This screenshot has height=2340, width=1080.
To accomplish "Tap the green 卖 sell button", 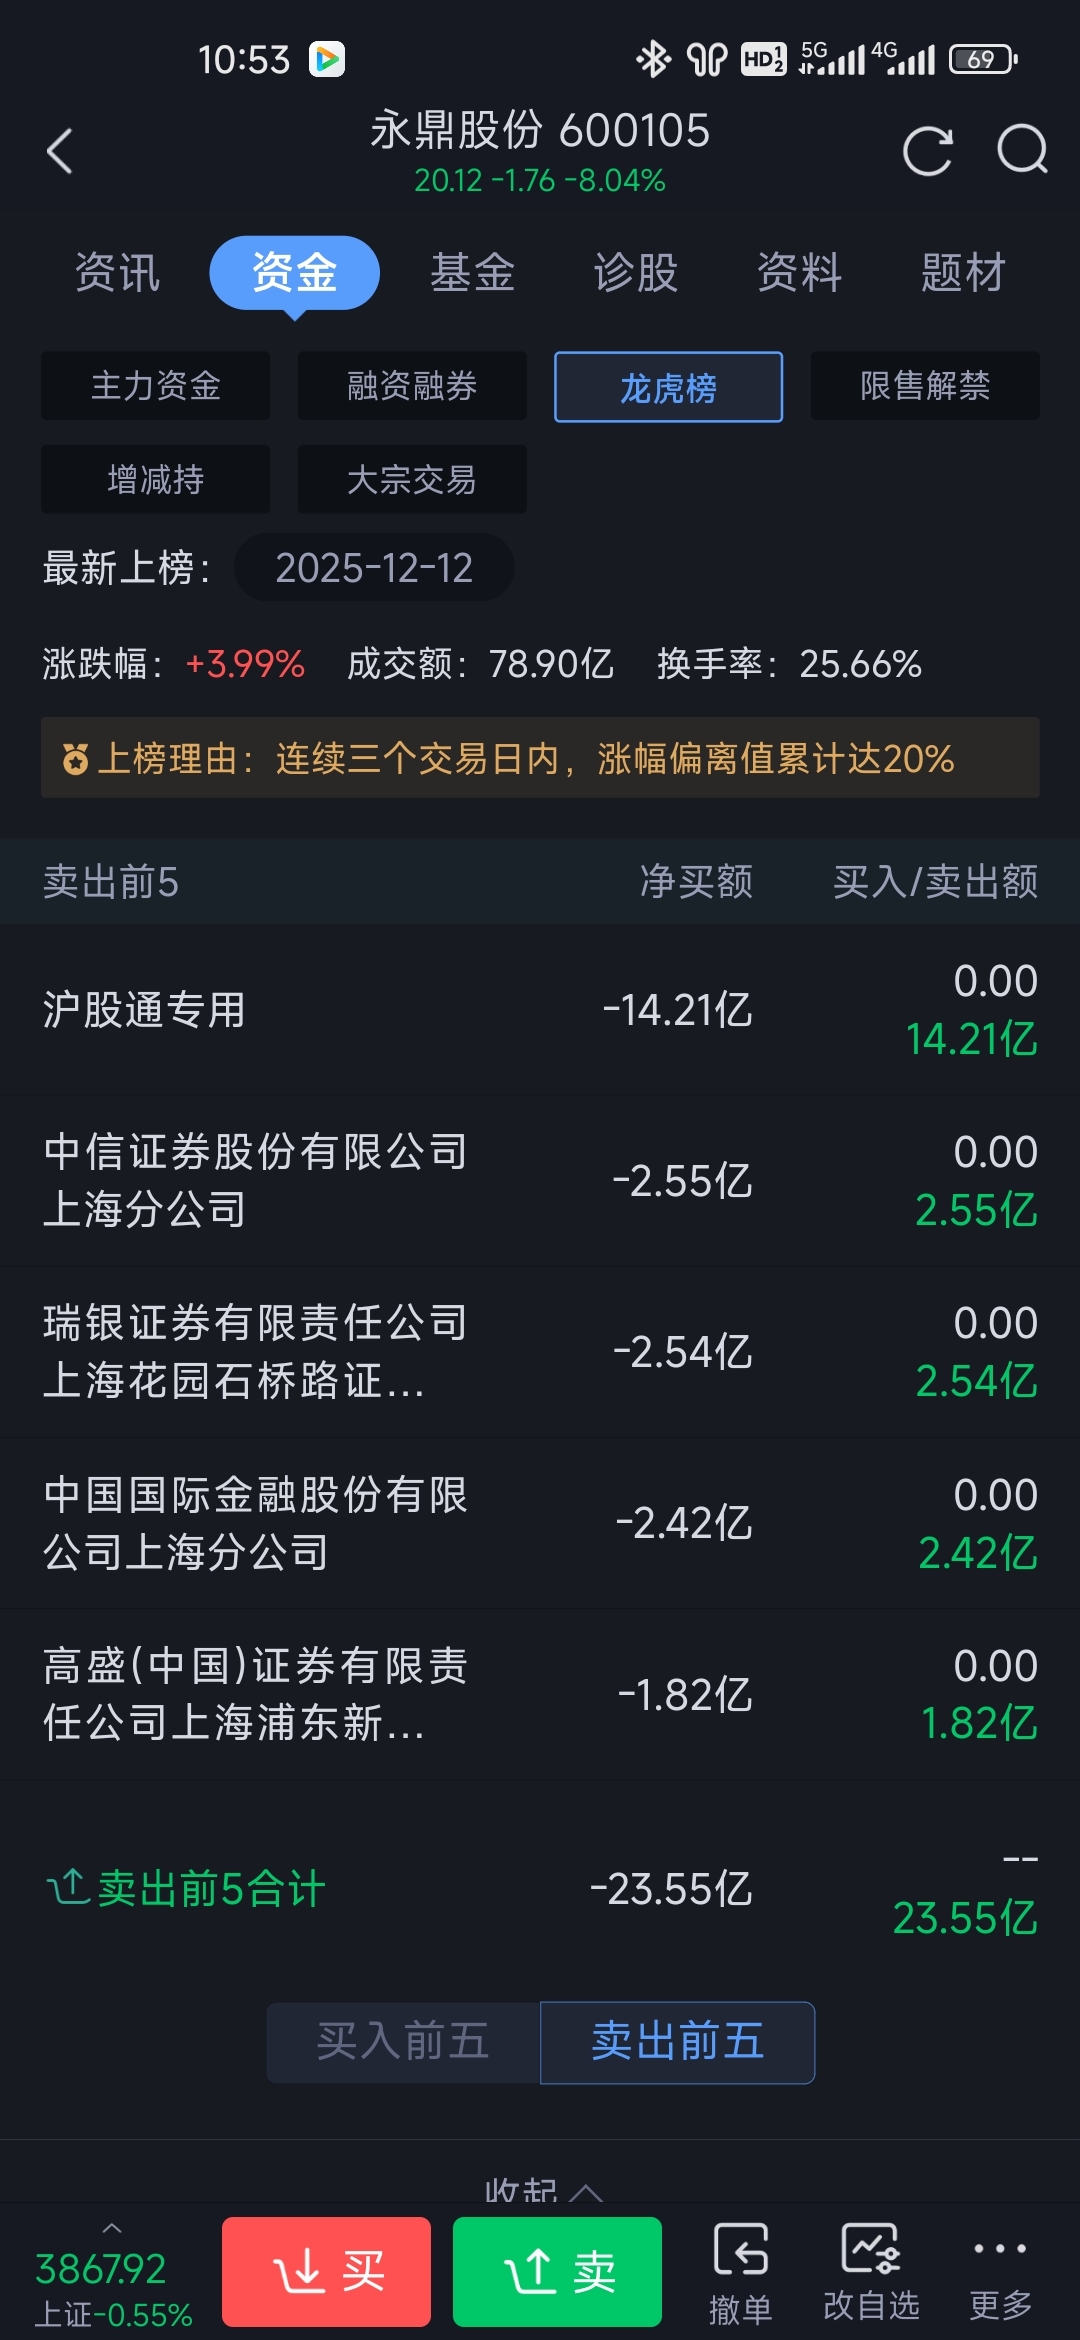I will (557, 2272).
